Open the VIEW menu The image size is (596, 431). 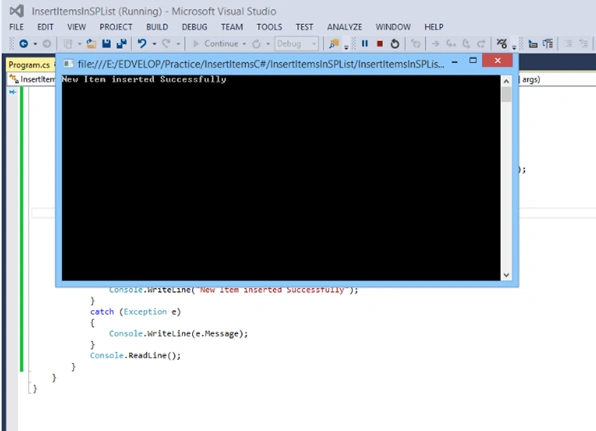pyautogui.click(x=76, y=27)
